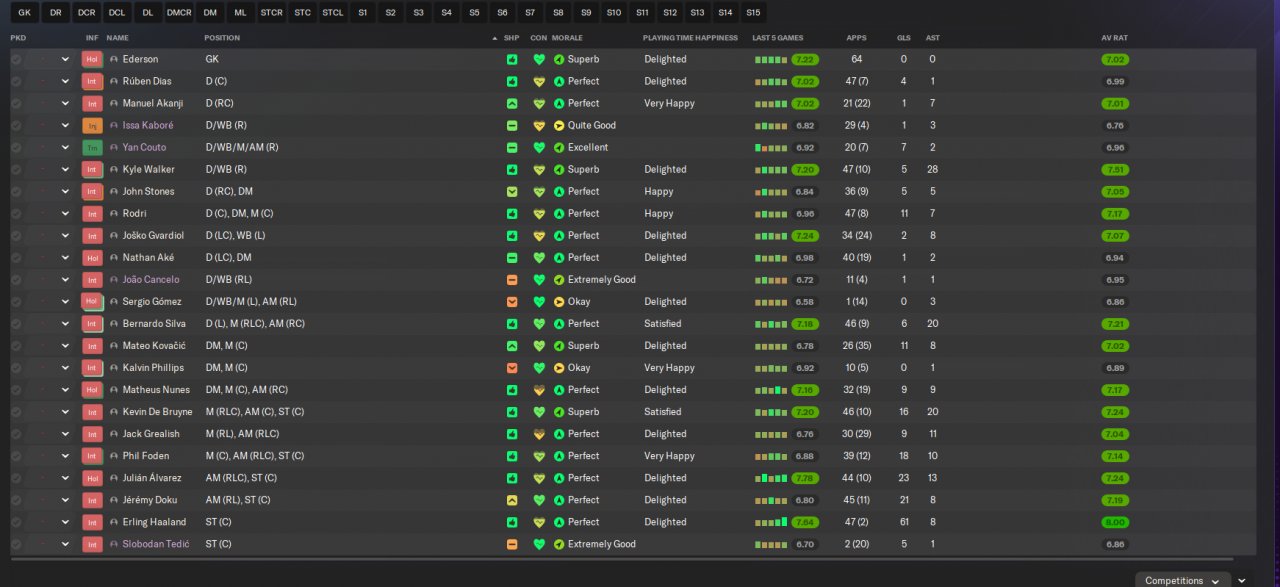
Task: Open Jérémy Doku's row dropdown chevron
Action: pos(65,500)
